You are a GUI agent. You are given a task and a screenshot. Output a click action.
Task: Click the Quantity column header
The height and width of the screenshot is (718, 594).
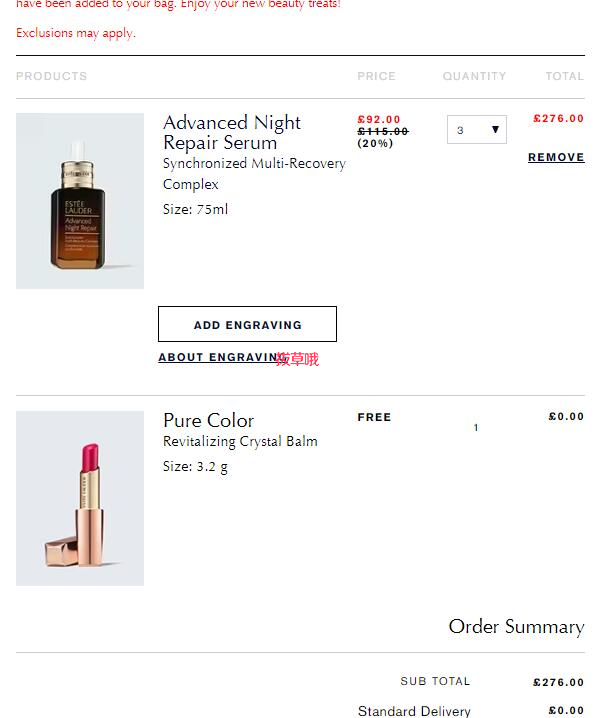474,76
